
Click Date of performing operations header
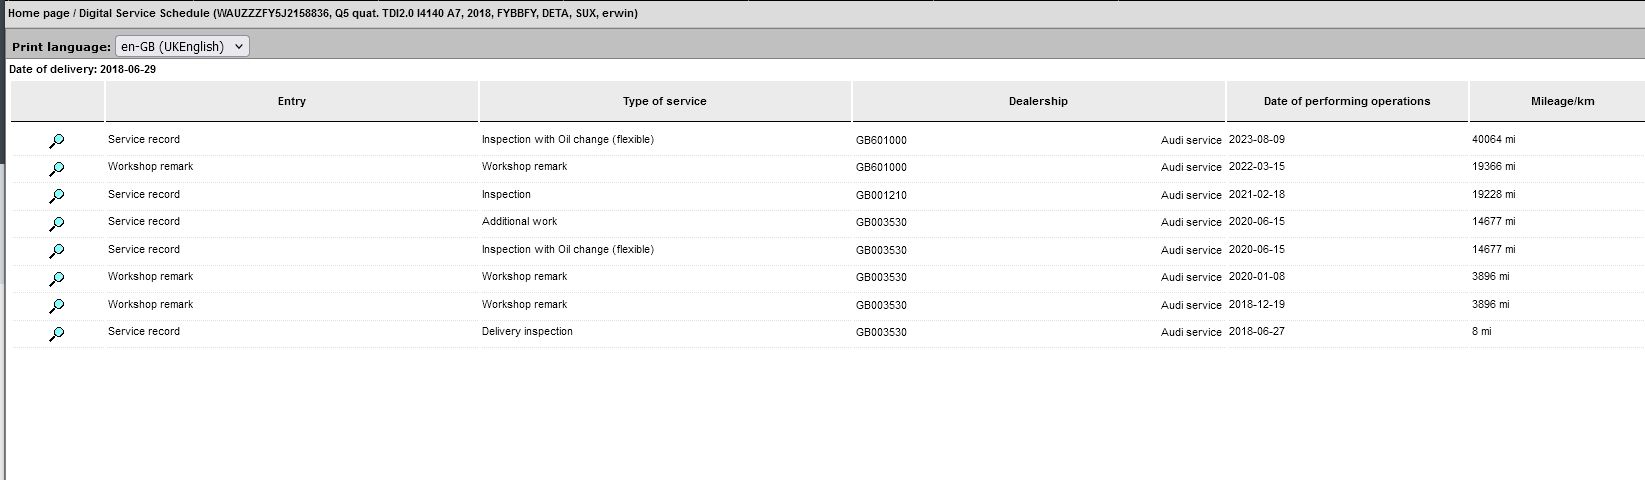pos(1346,101)
